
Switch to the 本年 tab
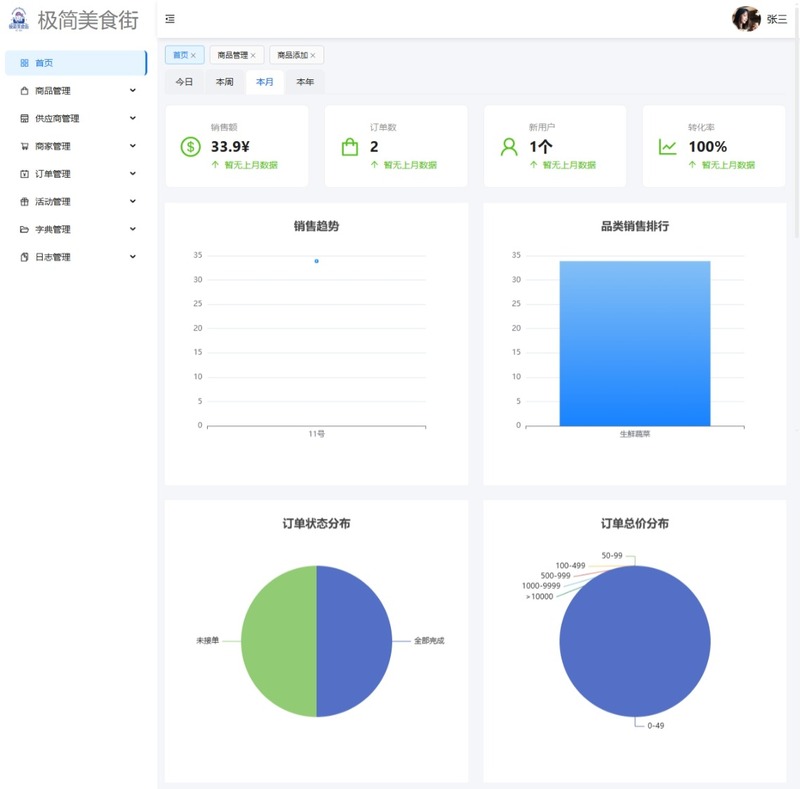tap(305, 82)
